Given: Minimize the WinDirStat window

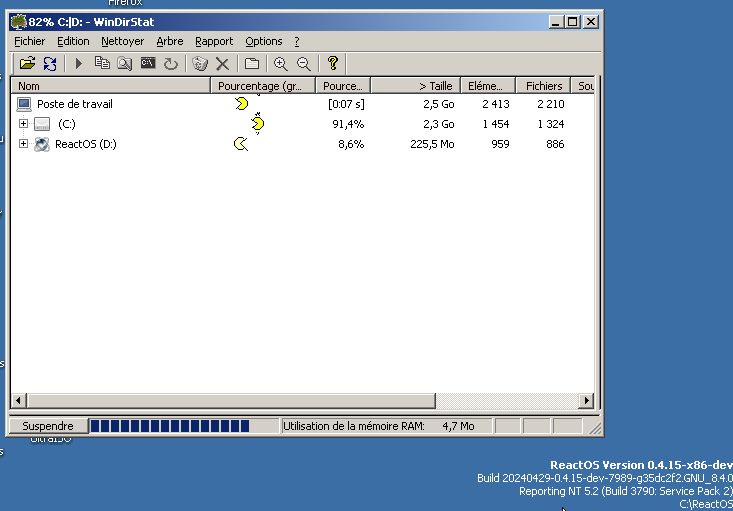Looking at the screenshot, I should pyautogui.click(x=555, y=22).
